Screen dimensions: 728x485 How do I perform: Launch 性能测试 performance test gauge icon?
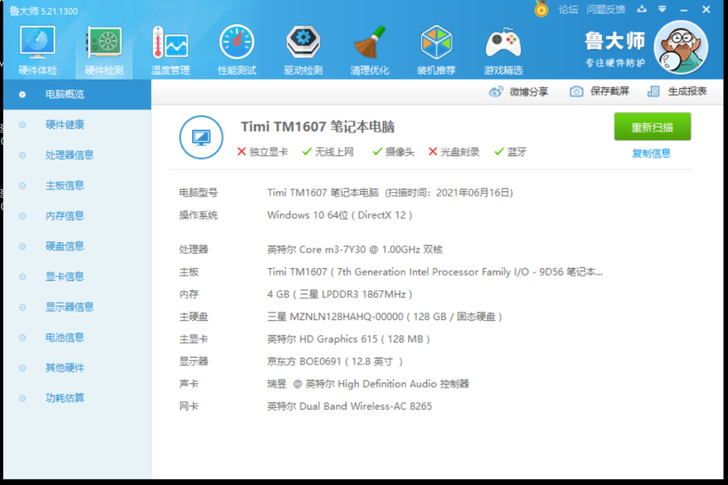pos(237,51)
